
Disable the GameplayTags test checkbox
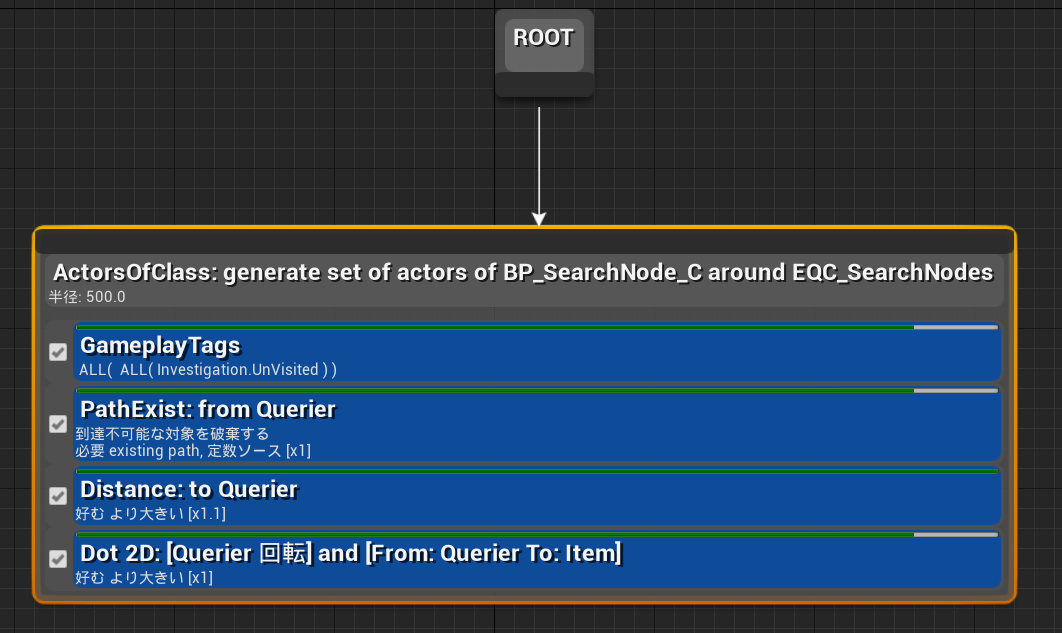tap(57, 352)
